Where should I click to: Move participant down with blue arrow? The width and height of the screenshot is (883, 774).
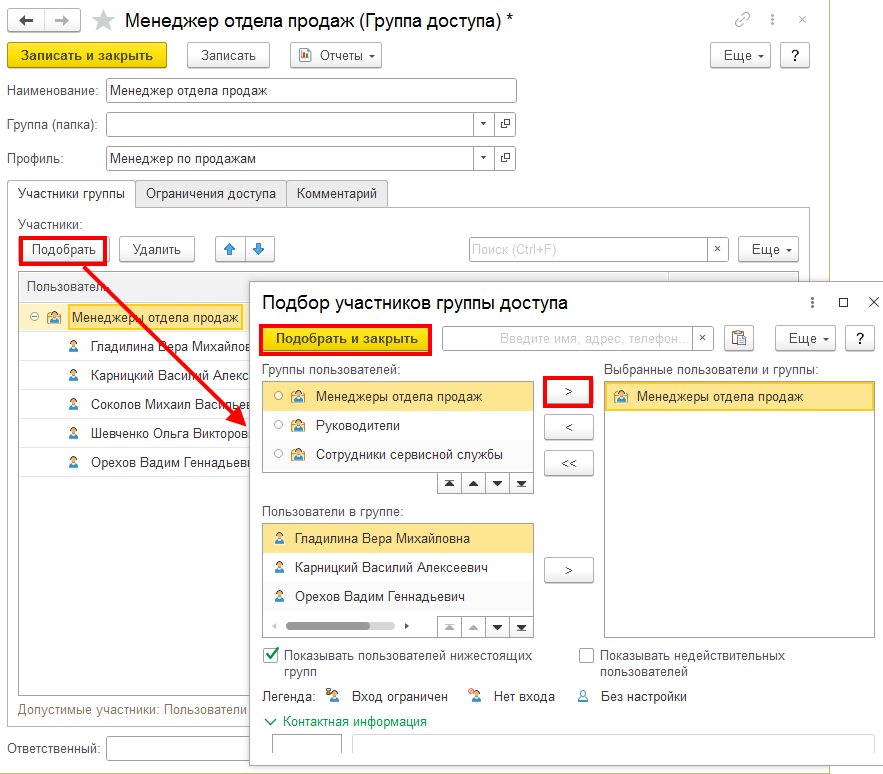(259, 249)
